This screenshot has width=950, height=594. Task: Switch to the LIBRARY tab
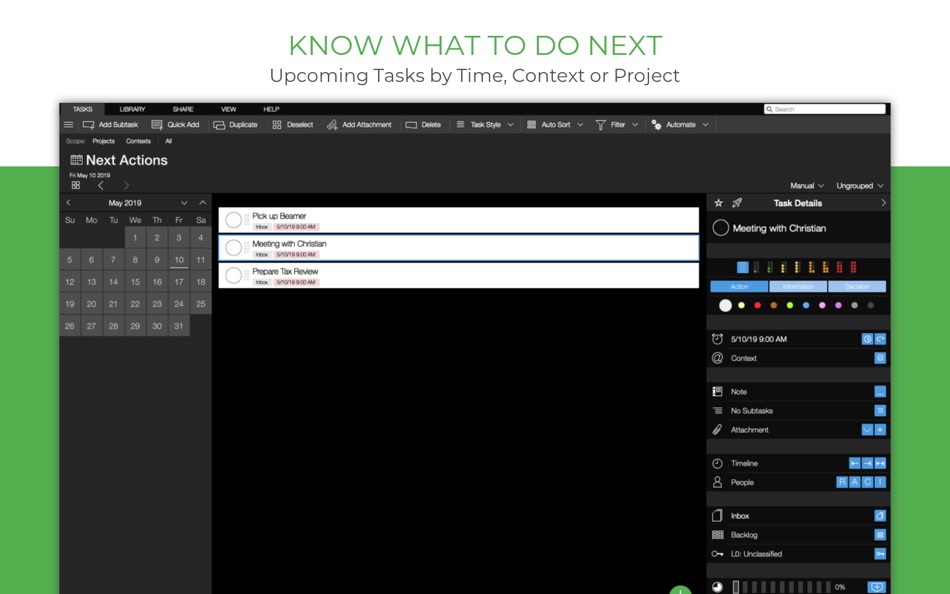pos(132,109)
